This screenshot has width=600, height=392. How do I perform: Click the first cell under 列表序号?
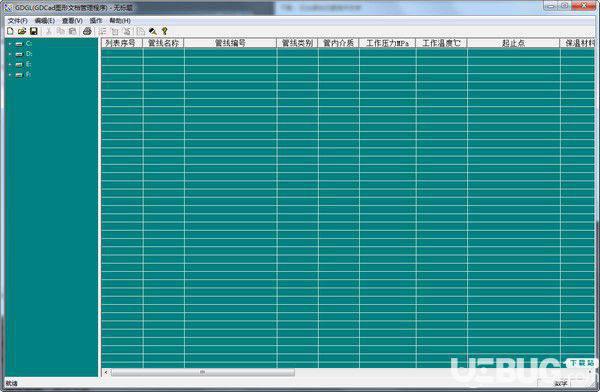tap(122, 53)
